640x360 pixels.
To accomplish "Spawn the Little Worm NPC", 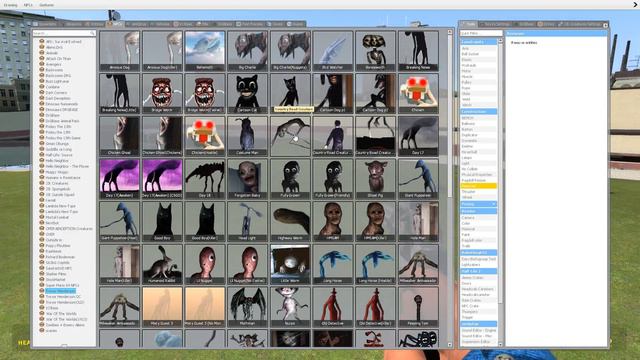I will (x=290, y=264).
